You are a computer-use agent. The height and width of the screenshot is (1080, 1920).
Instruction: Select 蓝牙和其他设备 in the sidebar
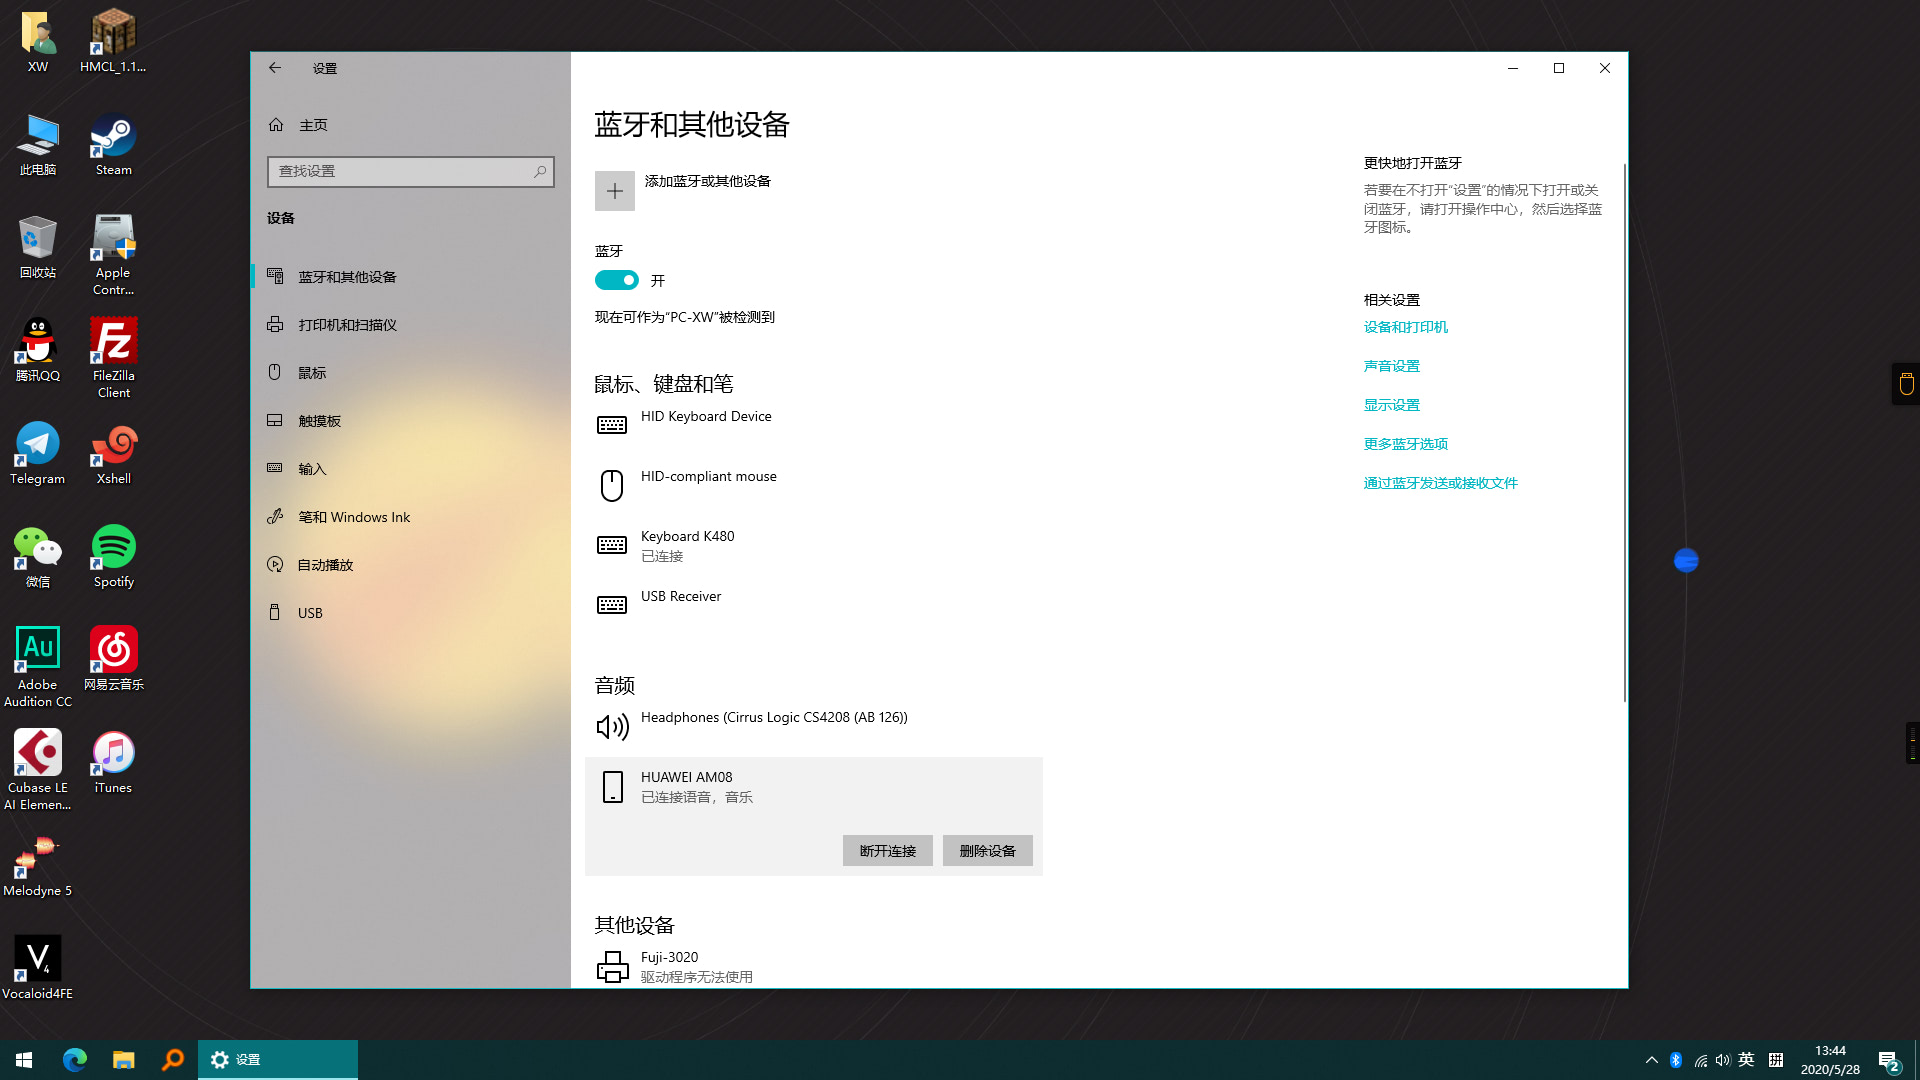tap(347, 276)
